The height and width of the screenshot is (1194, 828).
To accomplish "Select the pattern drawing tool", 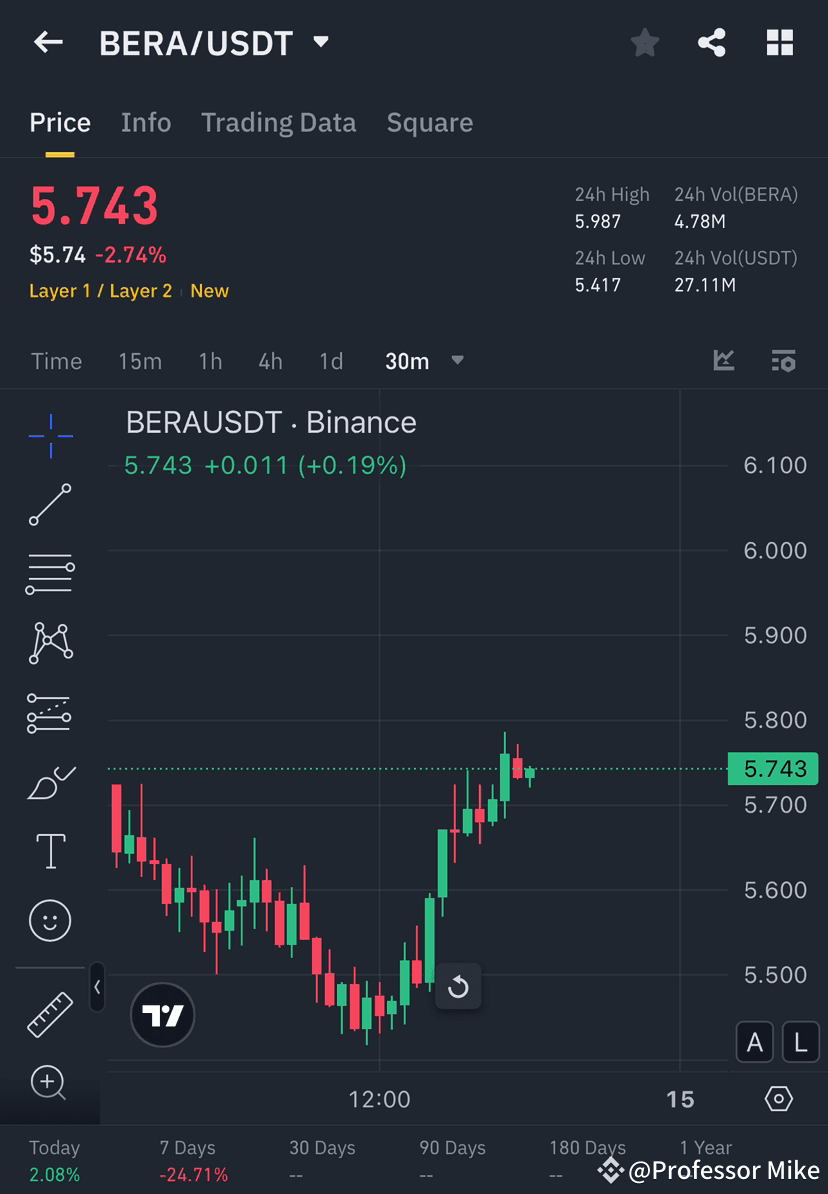I will tap(50, 643).
